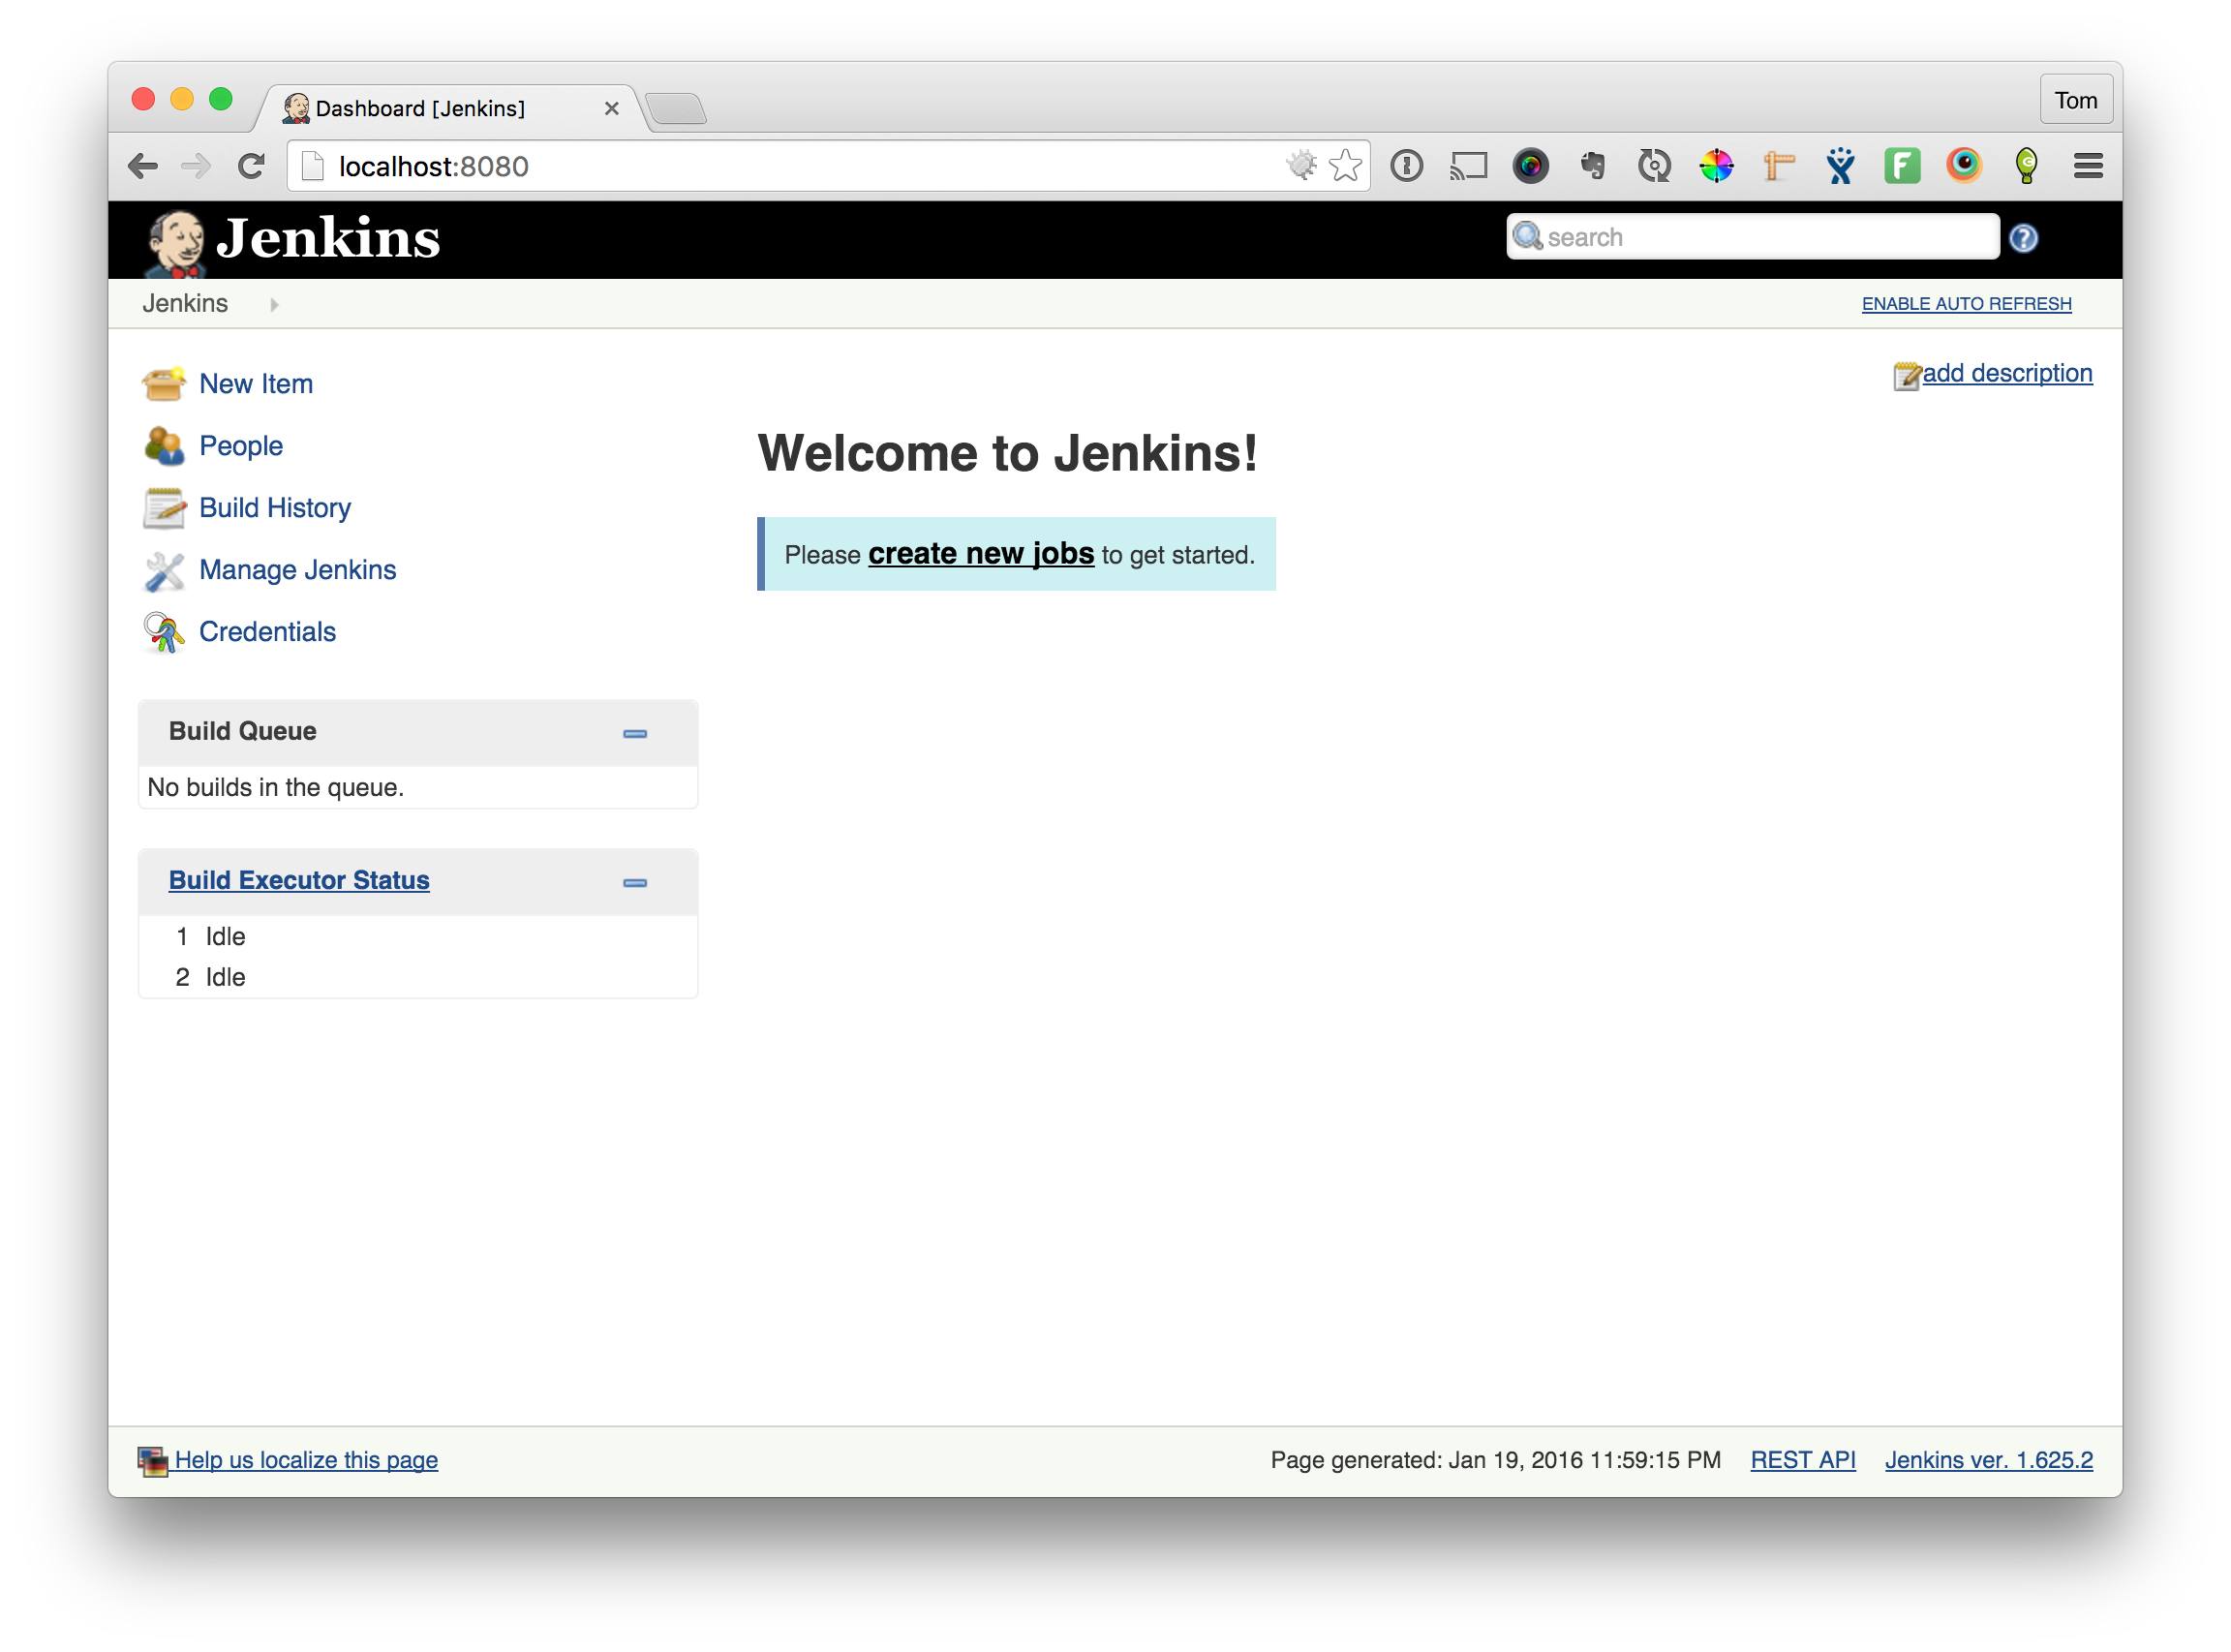Click the Jenkins breadcrumb text

coord(185,303)
